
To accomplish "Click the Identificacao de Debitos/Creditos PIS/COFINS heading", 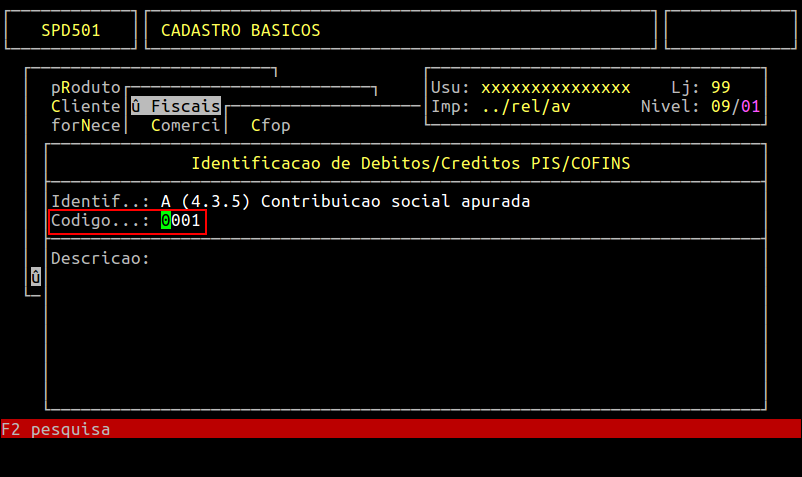I will (x=410, y=162).
